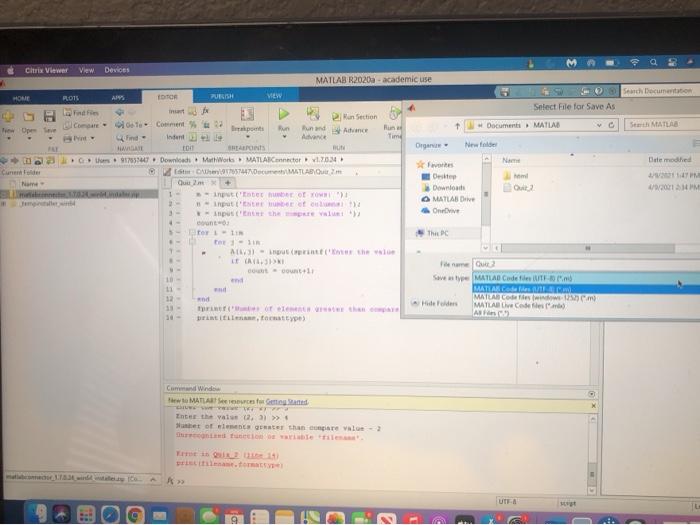This screenshot has height=525, width=700.
Task: Click the Open folder icon in ribbon
Action: pos(29,117)
